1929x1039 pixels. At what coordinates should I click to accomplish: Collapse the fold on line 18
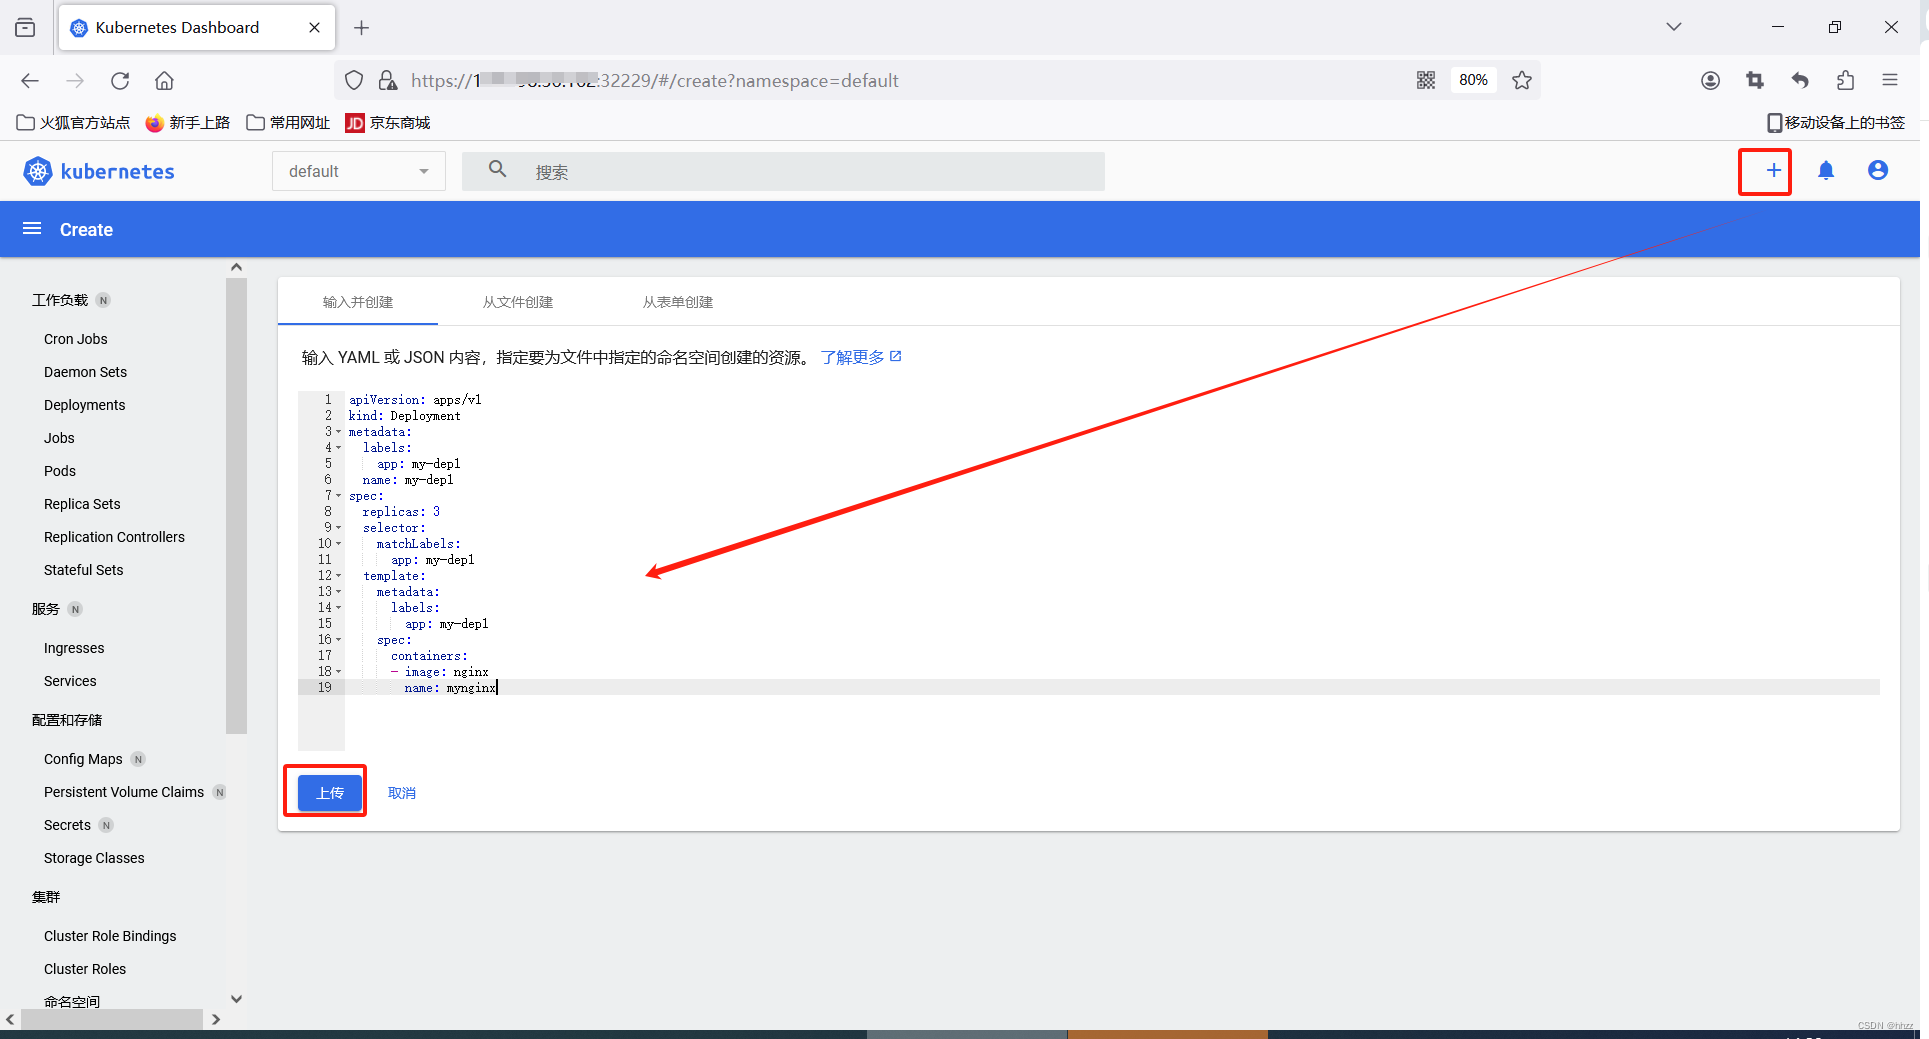click(338, 672)
